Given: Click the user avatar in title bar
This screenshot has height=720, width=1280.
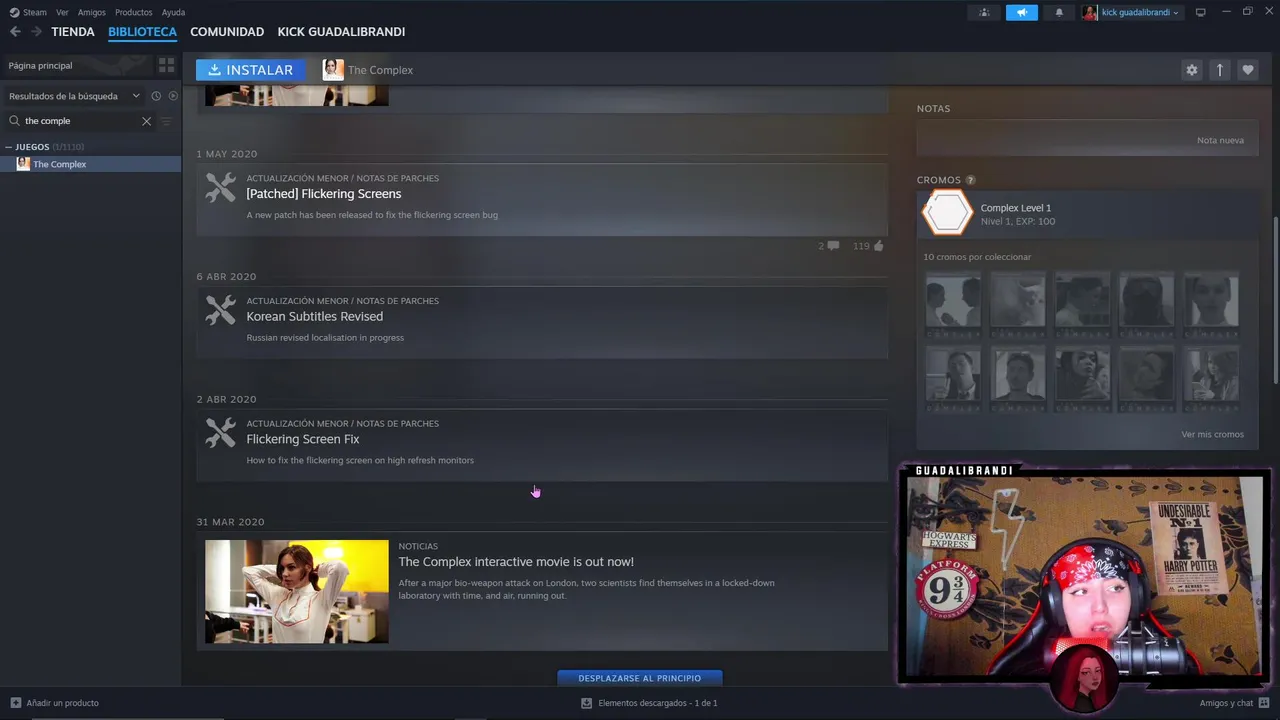Looking at the screenshot, I should (1089, 13).
